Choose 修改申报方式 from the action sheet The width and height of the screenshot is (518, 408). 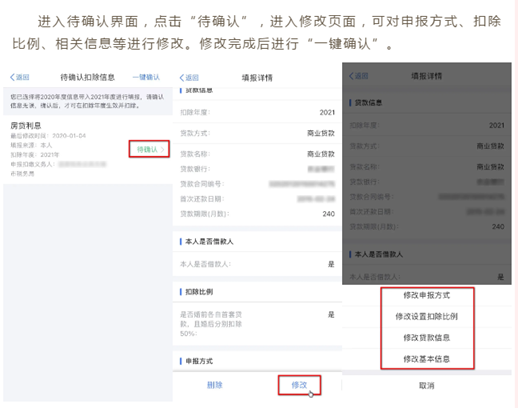(427, 295)
